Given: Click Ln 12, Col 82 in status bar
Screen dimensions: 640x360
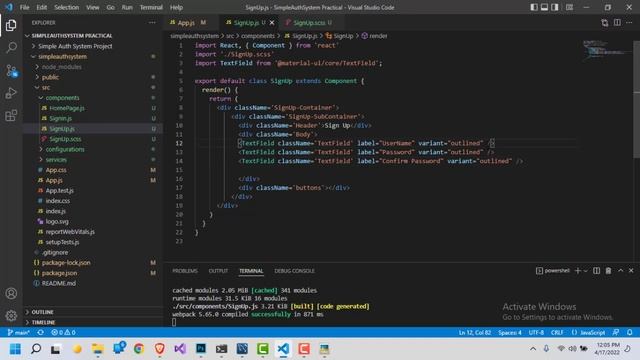Looking at the screenshot, I should pyautogui.click(x=475, y=332).
